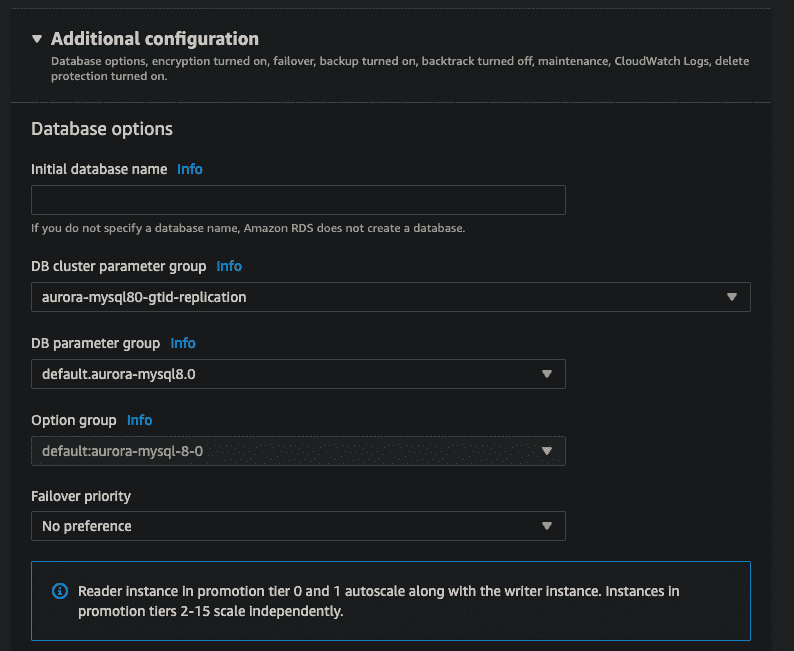Open the No preference failover dropdown
The width and height of the screenshot is (794, 651).
point(298,526)
